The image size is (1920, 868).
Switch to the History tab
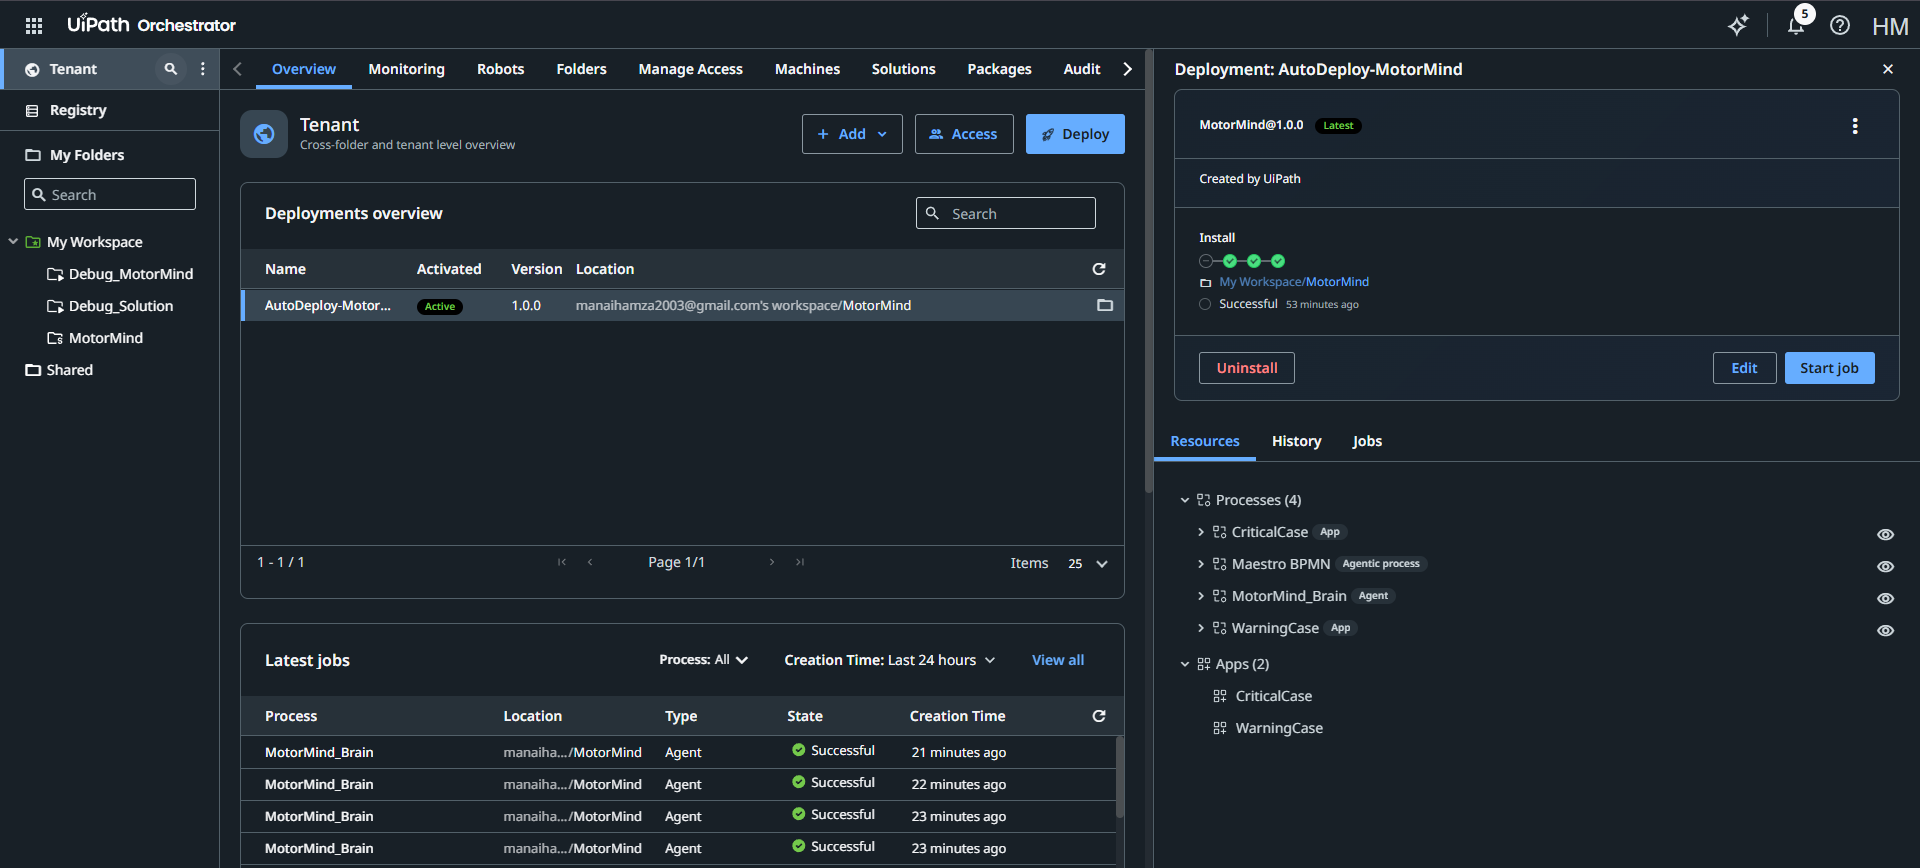1296,441
